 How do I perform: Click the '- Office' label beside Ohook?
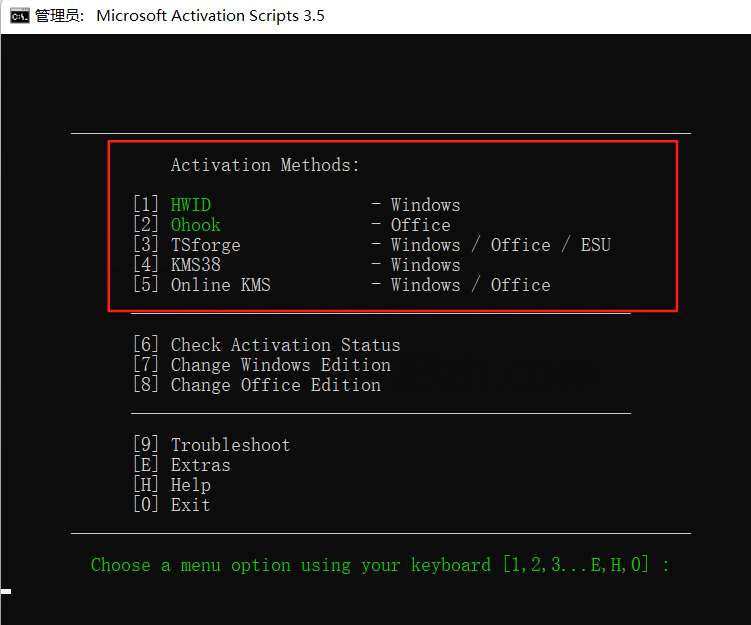click(411, 225)
